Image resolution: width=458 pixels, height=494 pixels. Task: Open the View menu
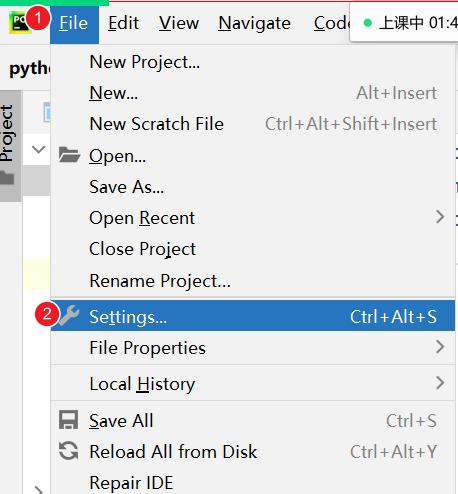tap(179, 23)
